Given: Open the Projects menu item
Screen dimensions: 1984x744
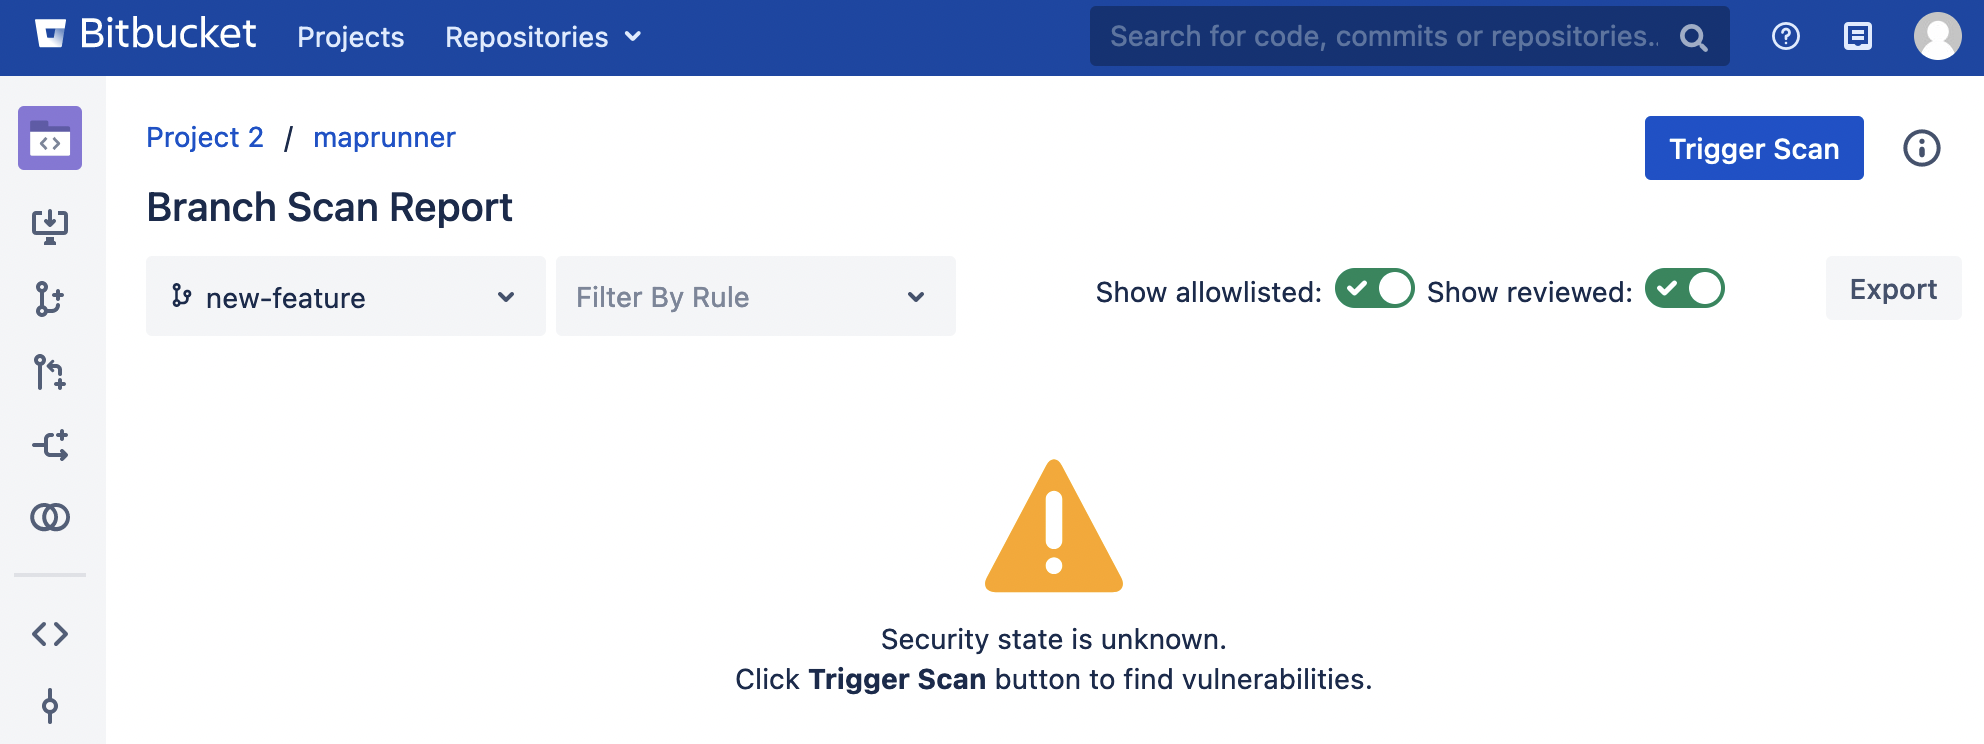Looking at the screenshot, I should click(350, 37).
